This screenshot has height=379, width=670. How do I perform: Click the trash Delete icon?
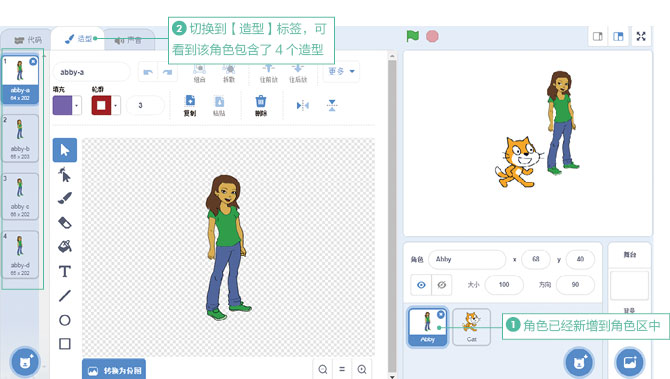pos(261,106)
